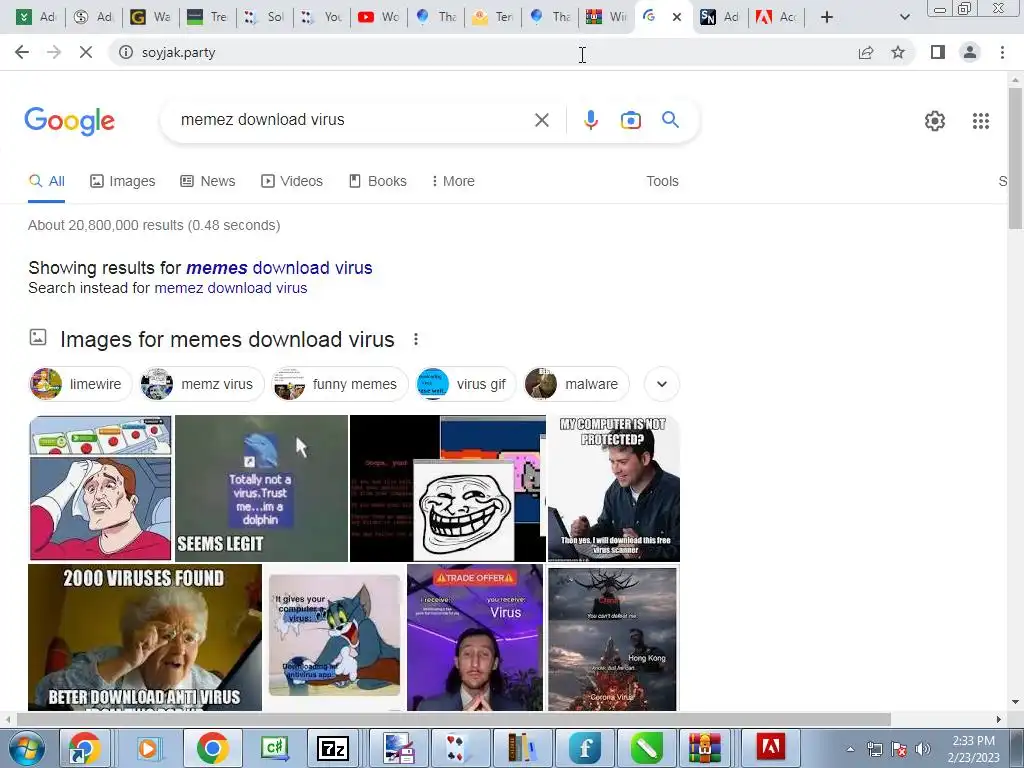Open a new tab with the plus button
This screenshot has height=768, width=1024.
tap(827, 17)
